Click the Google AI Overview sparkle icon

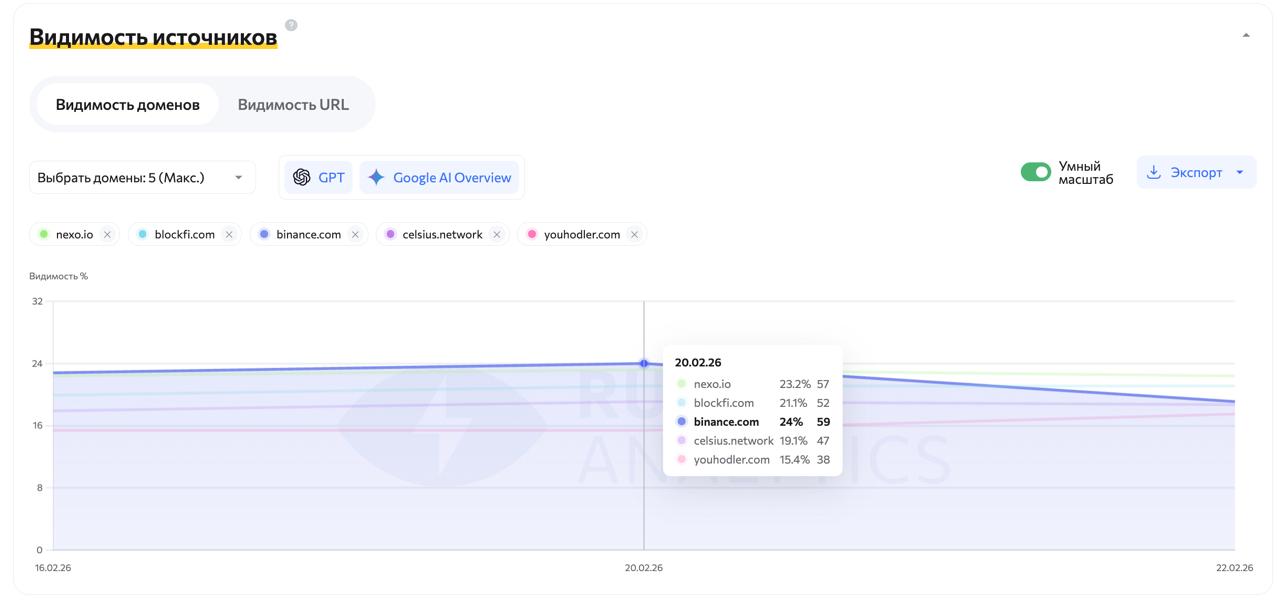[376, 177]
